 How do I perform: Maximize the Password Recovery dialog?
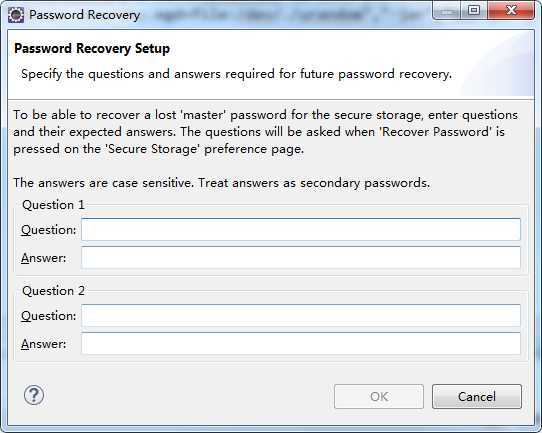click(474, 11)
